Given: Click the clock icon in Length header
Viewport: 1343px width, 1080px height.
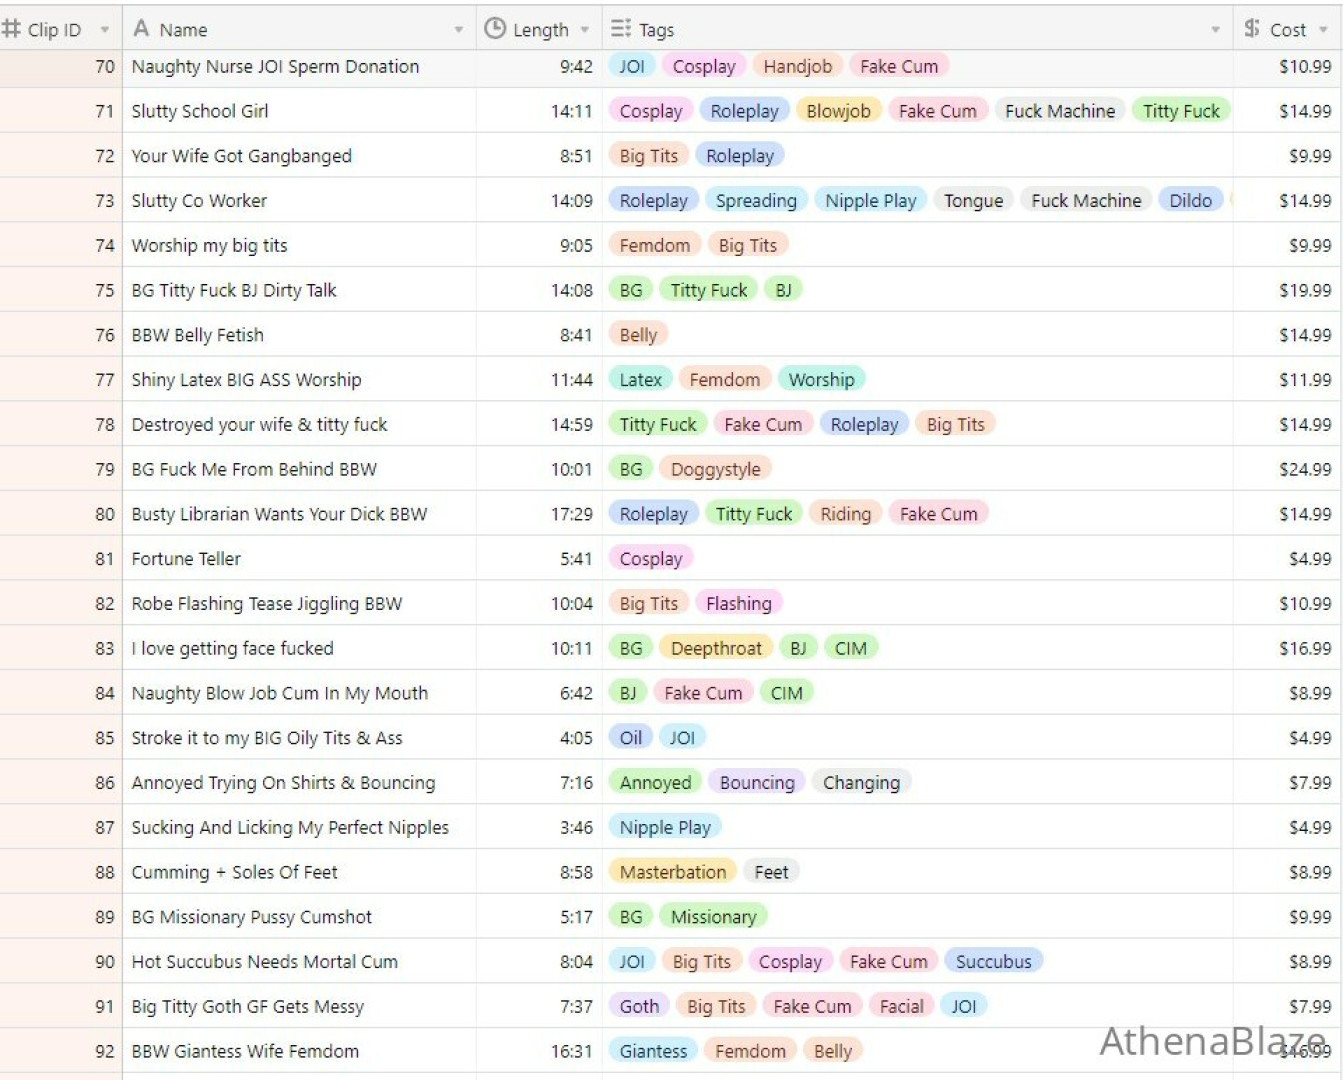Looking at the screenshot, I should 494,29.
